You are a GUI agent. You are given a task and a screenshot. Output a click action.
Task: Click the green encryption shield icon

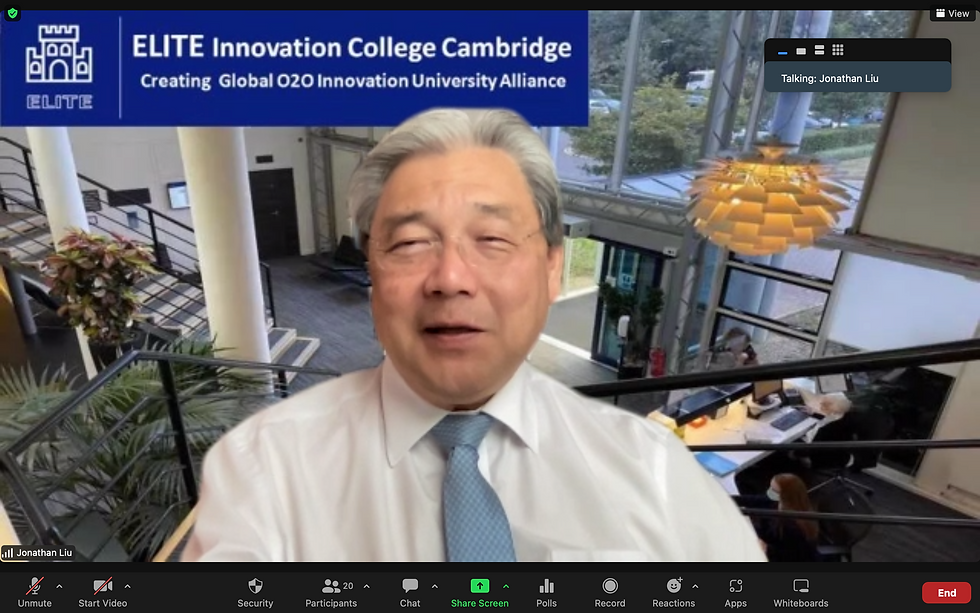12,12
